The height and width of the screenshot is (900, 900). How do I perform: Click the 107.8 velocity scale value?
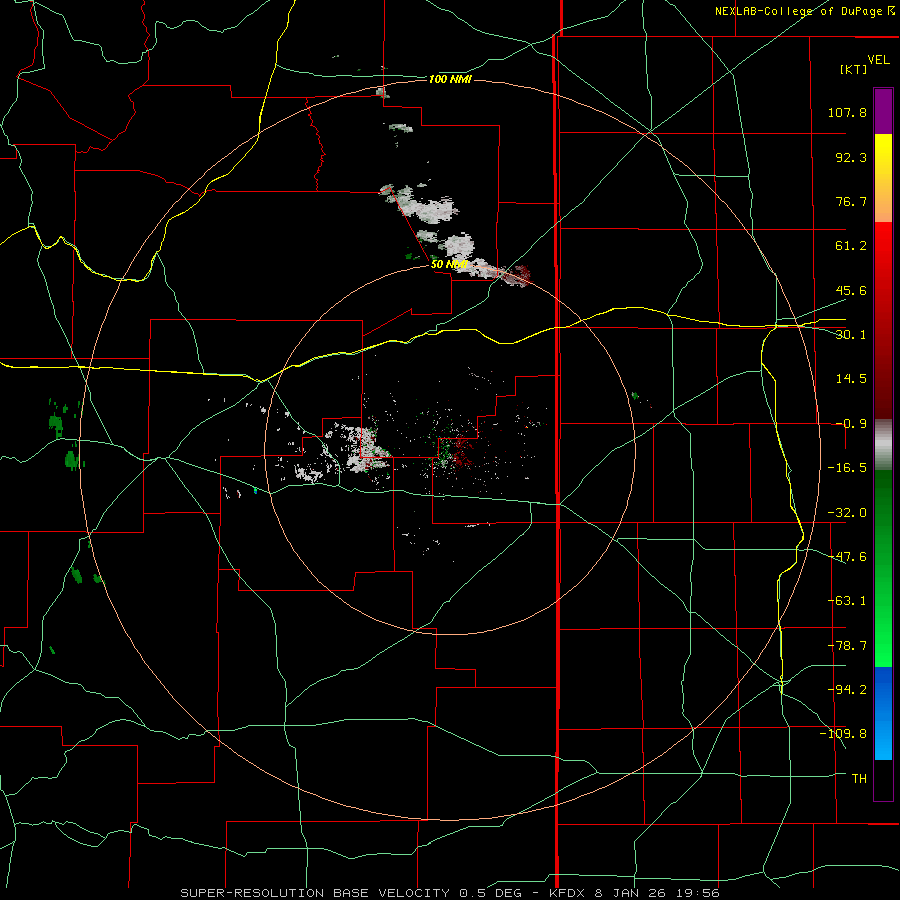[847, 112]
